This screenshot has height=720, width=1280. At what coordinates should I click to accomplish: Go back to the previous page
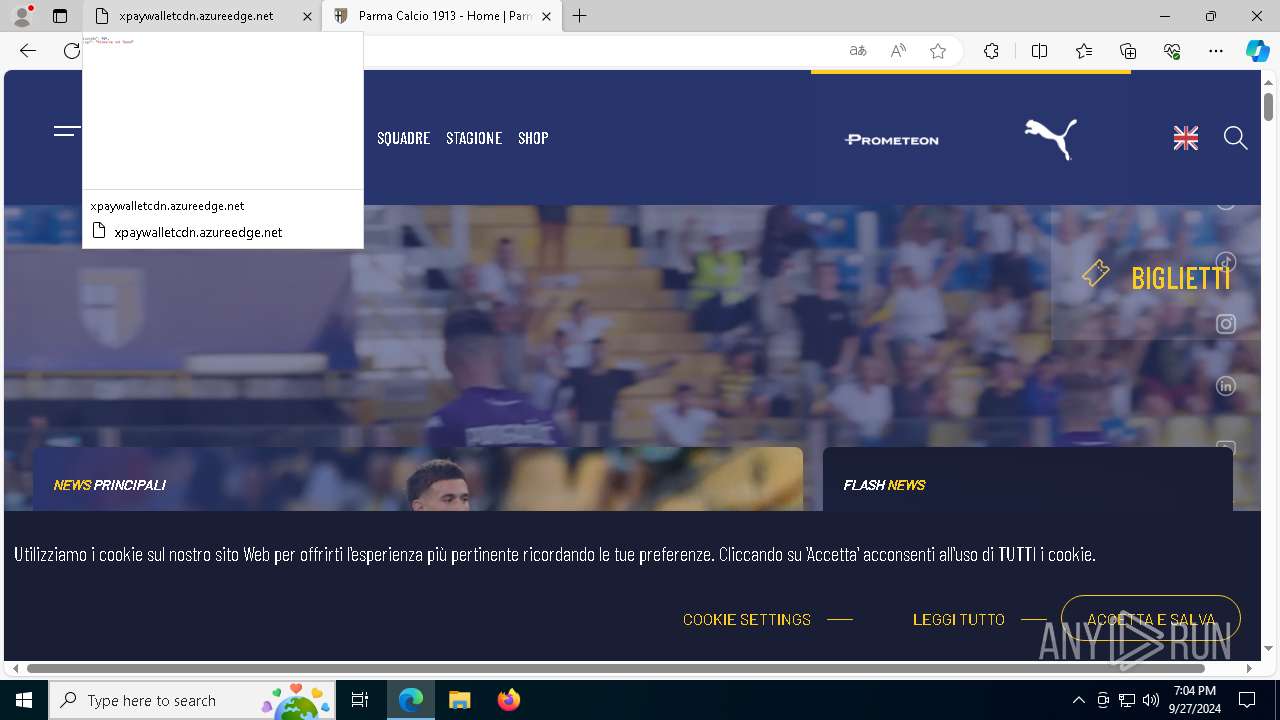pos(28,51)
